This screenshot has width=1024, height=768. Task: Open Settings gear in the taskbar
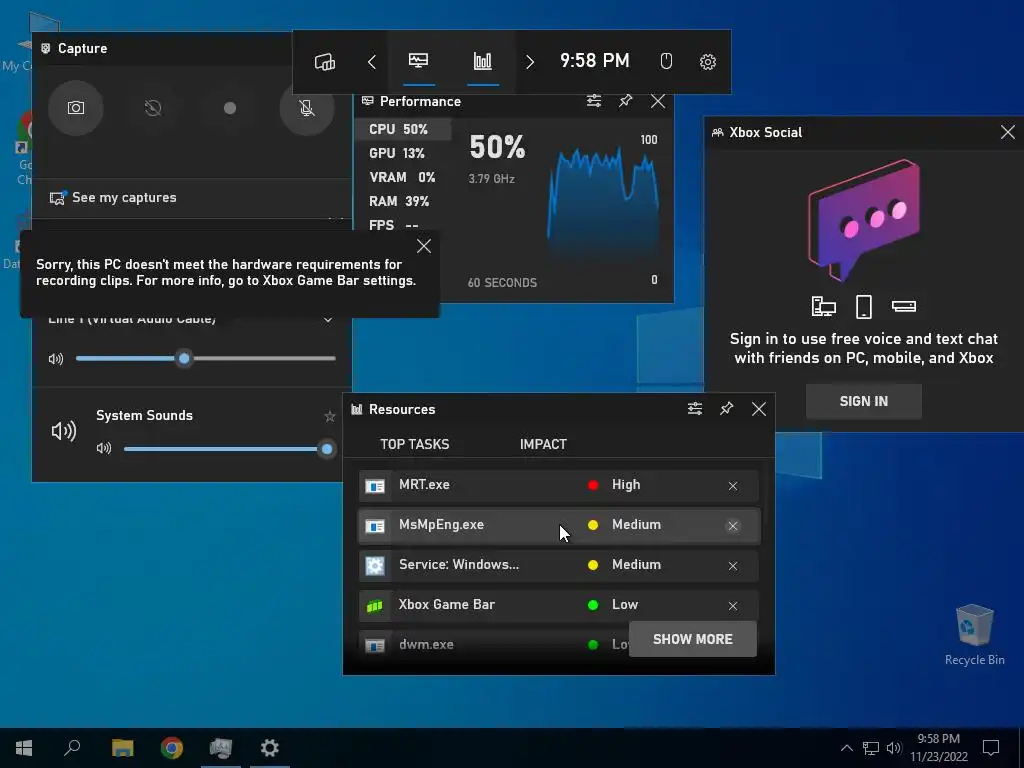269,748
